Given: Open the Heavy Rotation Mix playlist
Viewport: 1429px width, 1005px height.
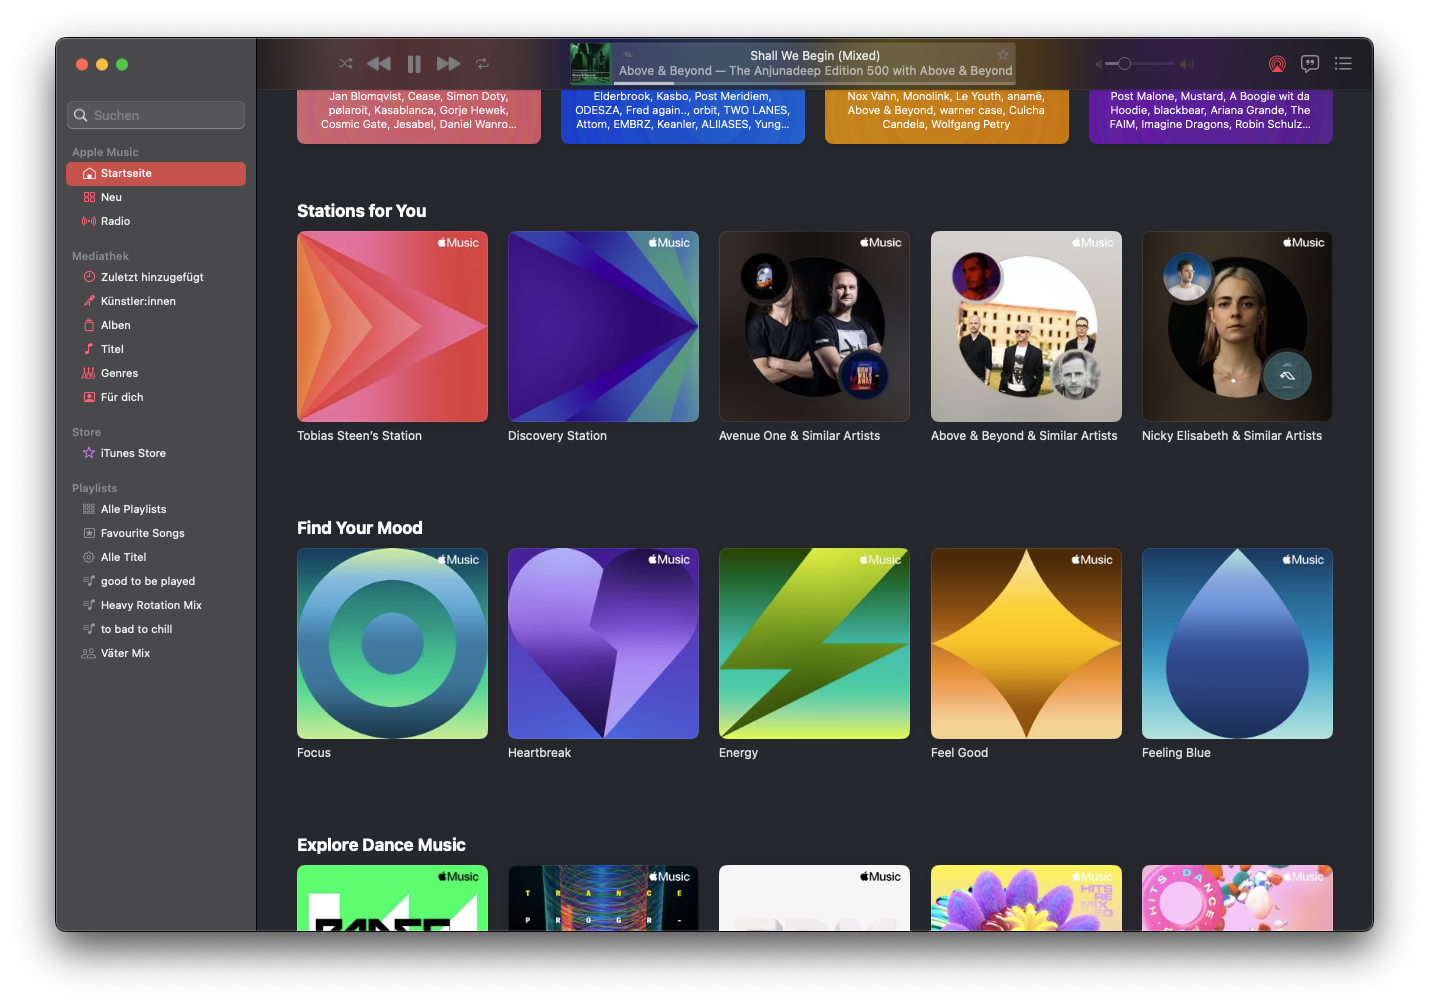Looking at the screenshot, I should point(150,605).
